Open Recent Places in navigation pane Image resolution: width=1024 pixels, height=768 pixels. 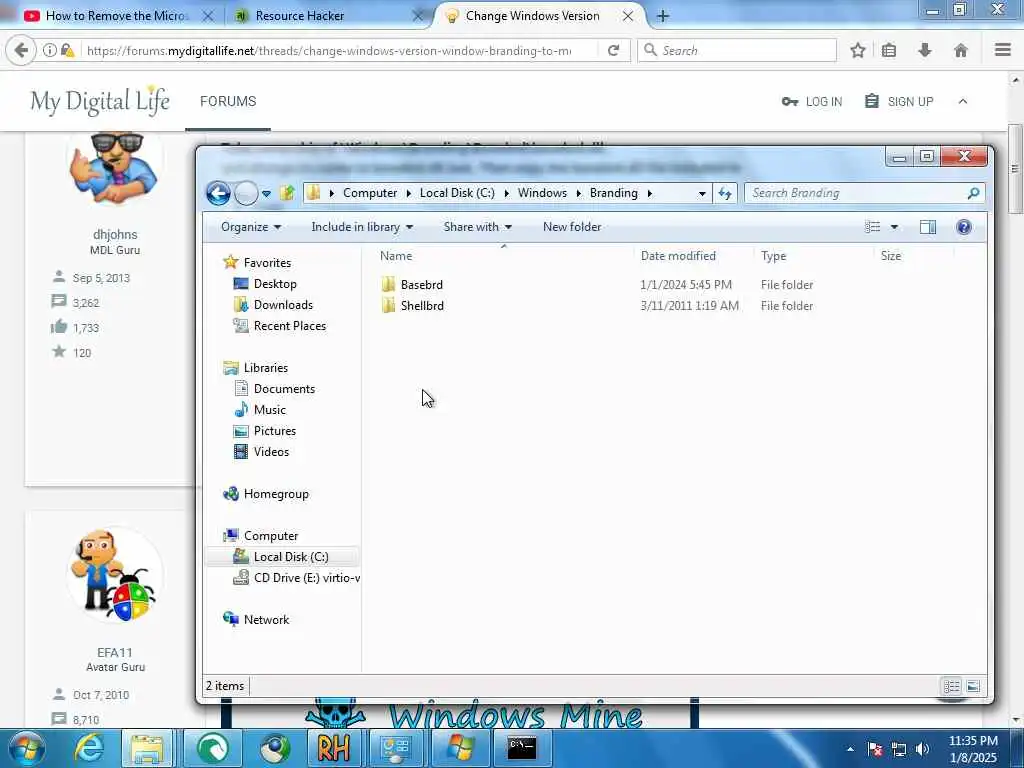pyautogui.click(x=290, y=326)
